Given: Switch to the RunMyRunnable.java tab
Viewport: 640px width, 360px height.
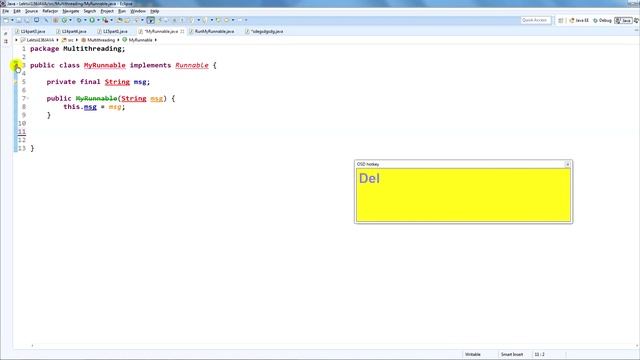Looking at the screenshot, I should [x=211, y=31].
